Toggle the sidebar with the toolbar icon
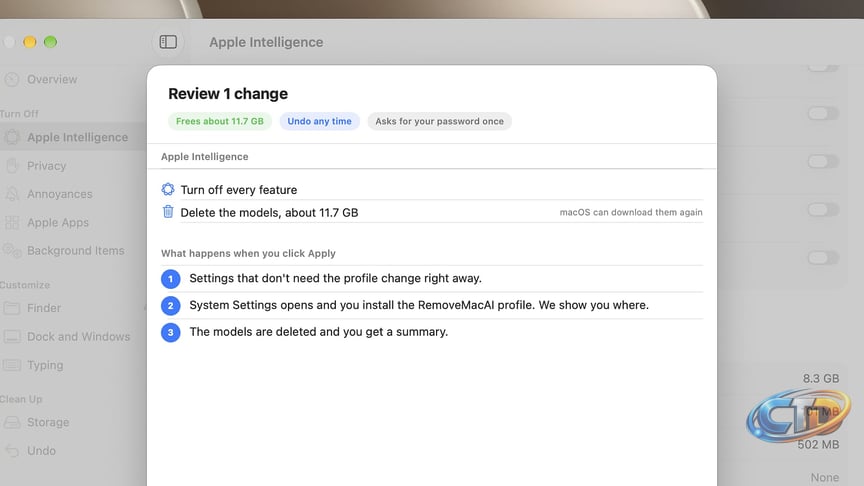 tap(168, 42)
